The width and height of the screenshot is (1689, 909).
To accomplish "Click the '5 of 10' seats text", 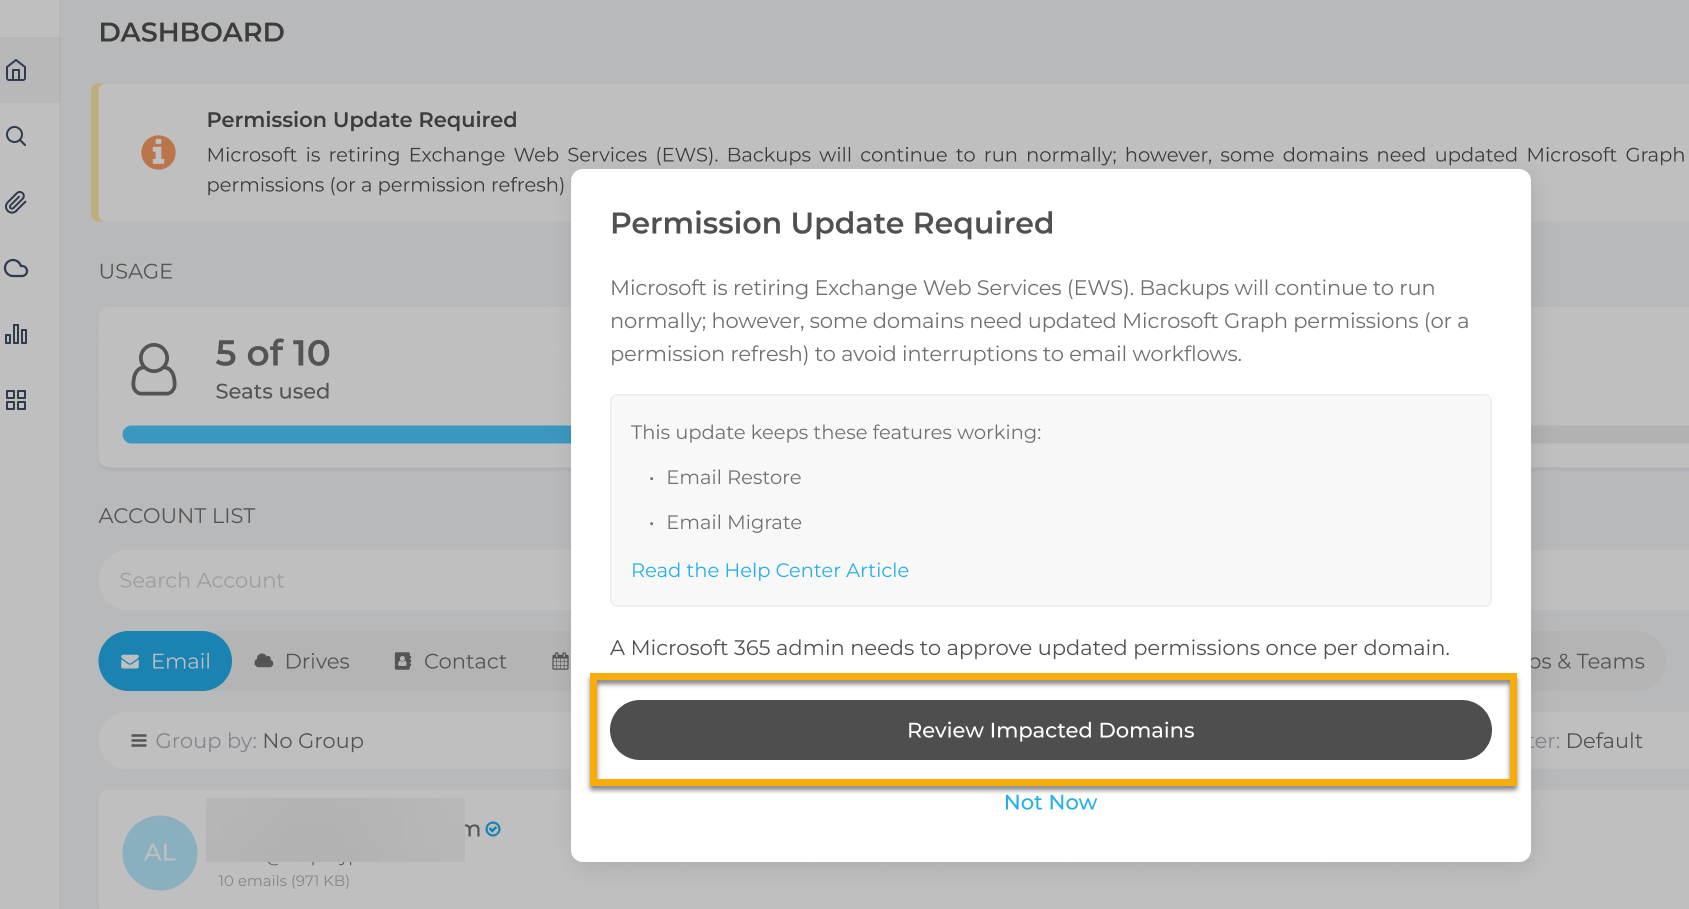I will click(273, 353).
